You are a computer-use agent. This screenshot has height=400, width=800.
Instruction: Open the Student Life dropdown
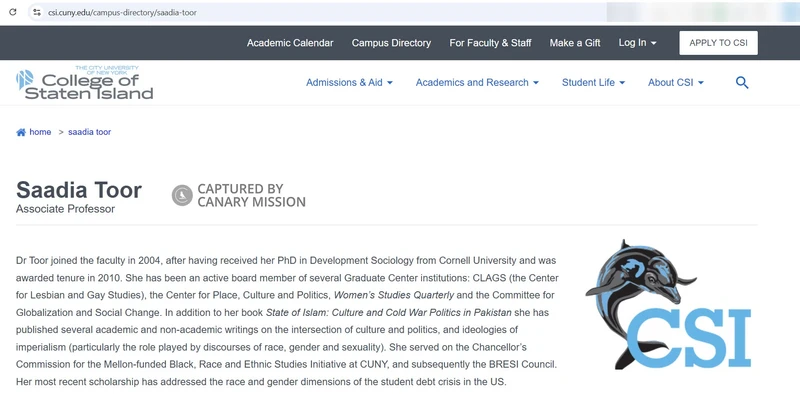(593, 82)
